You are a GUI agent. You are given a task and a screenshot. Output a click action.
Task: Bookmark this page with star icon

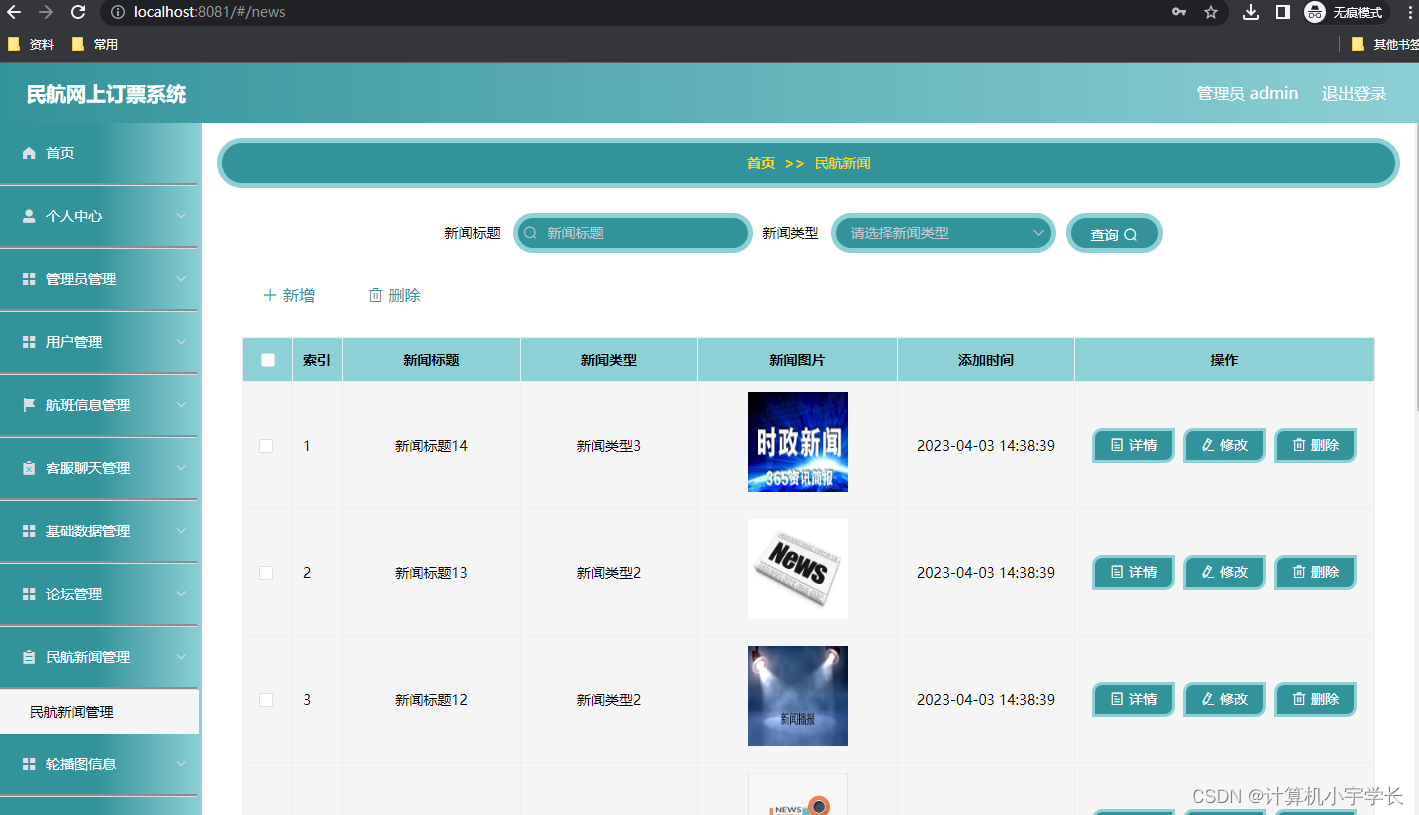click(1211, 12)
